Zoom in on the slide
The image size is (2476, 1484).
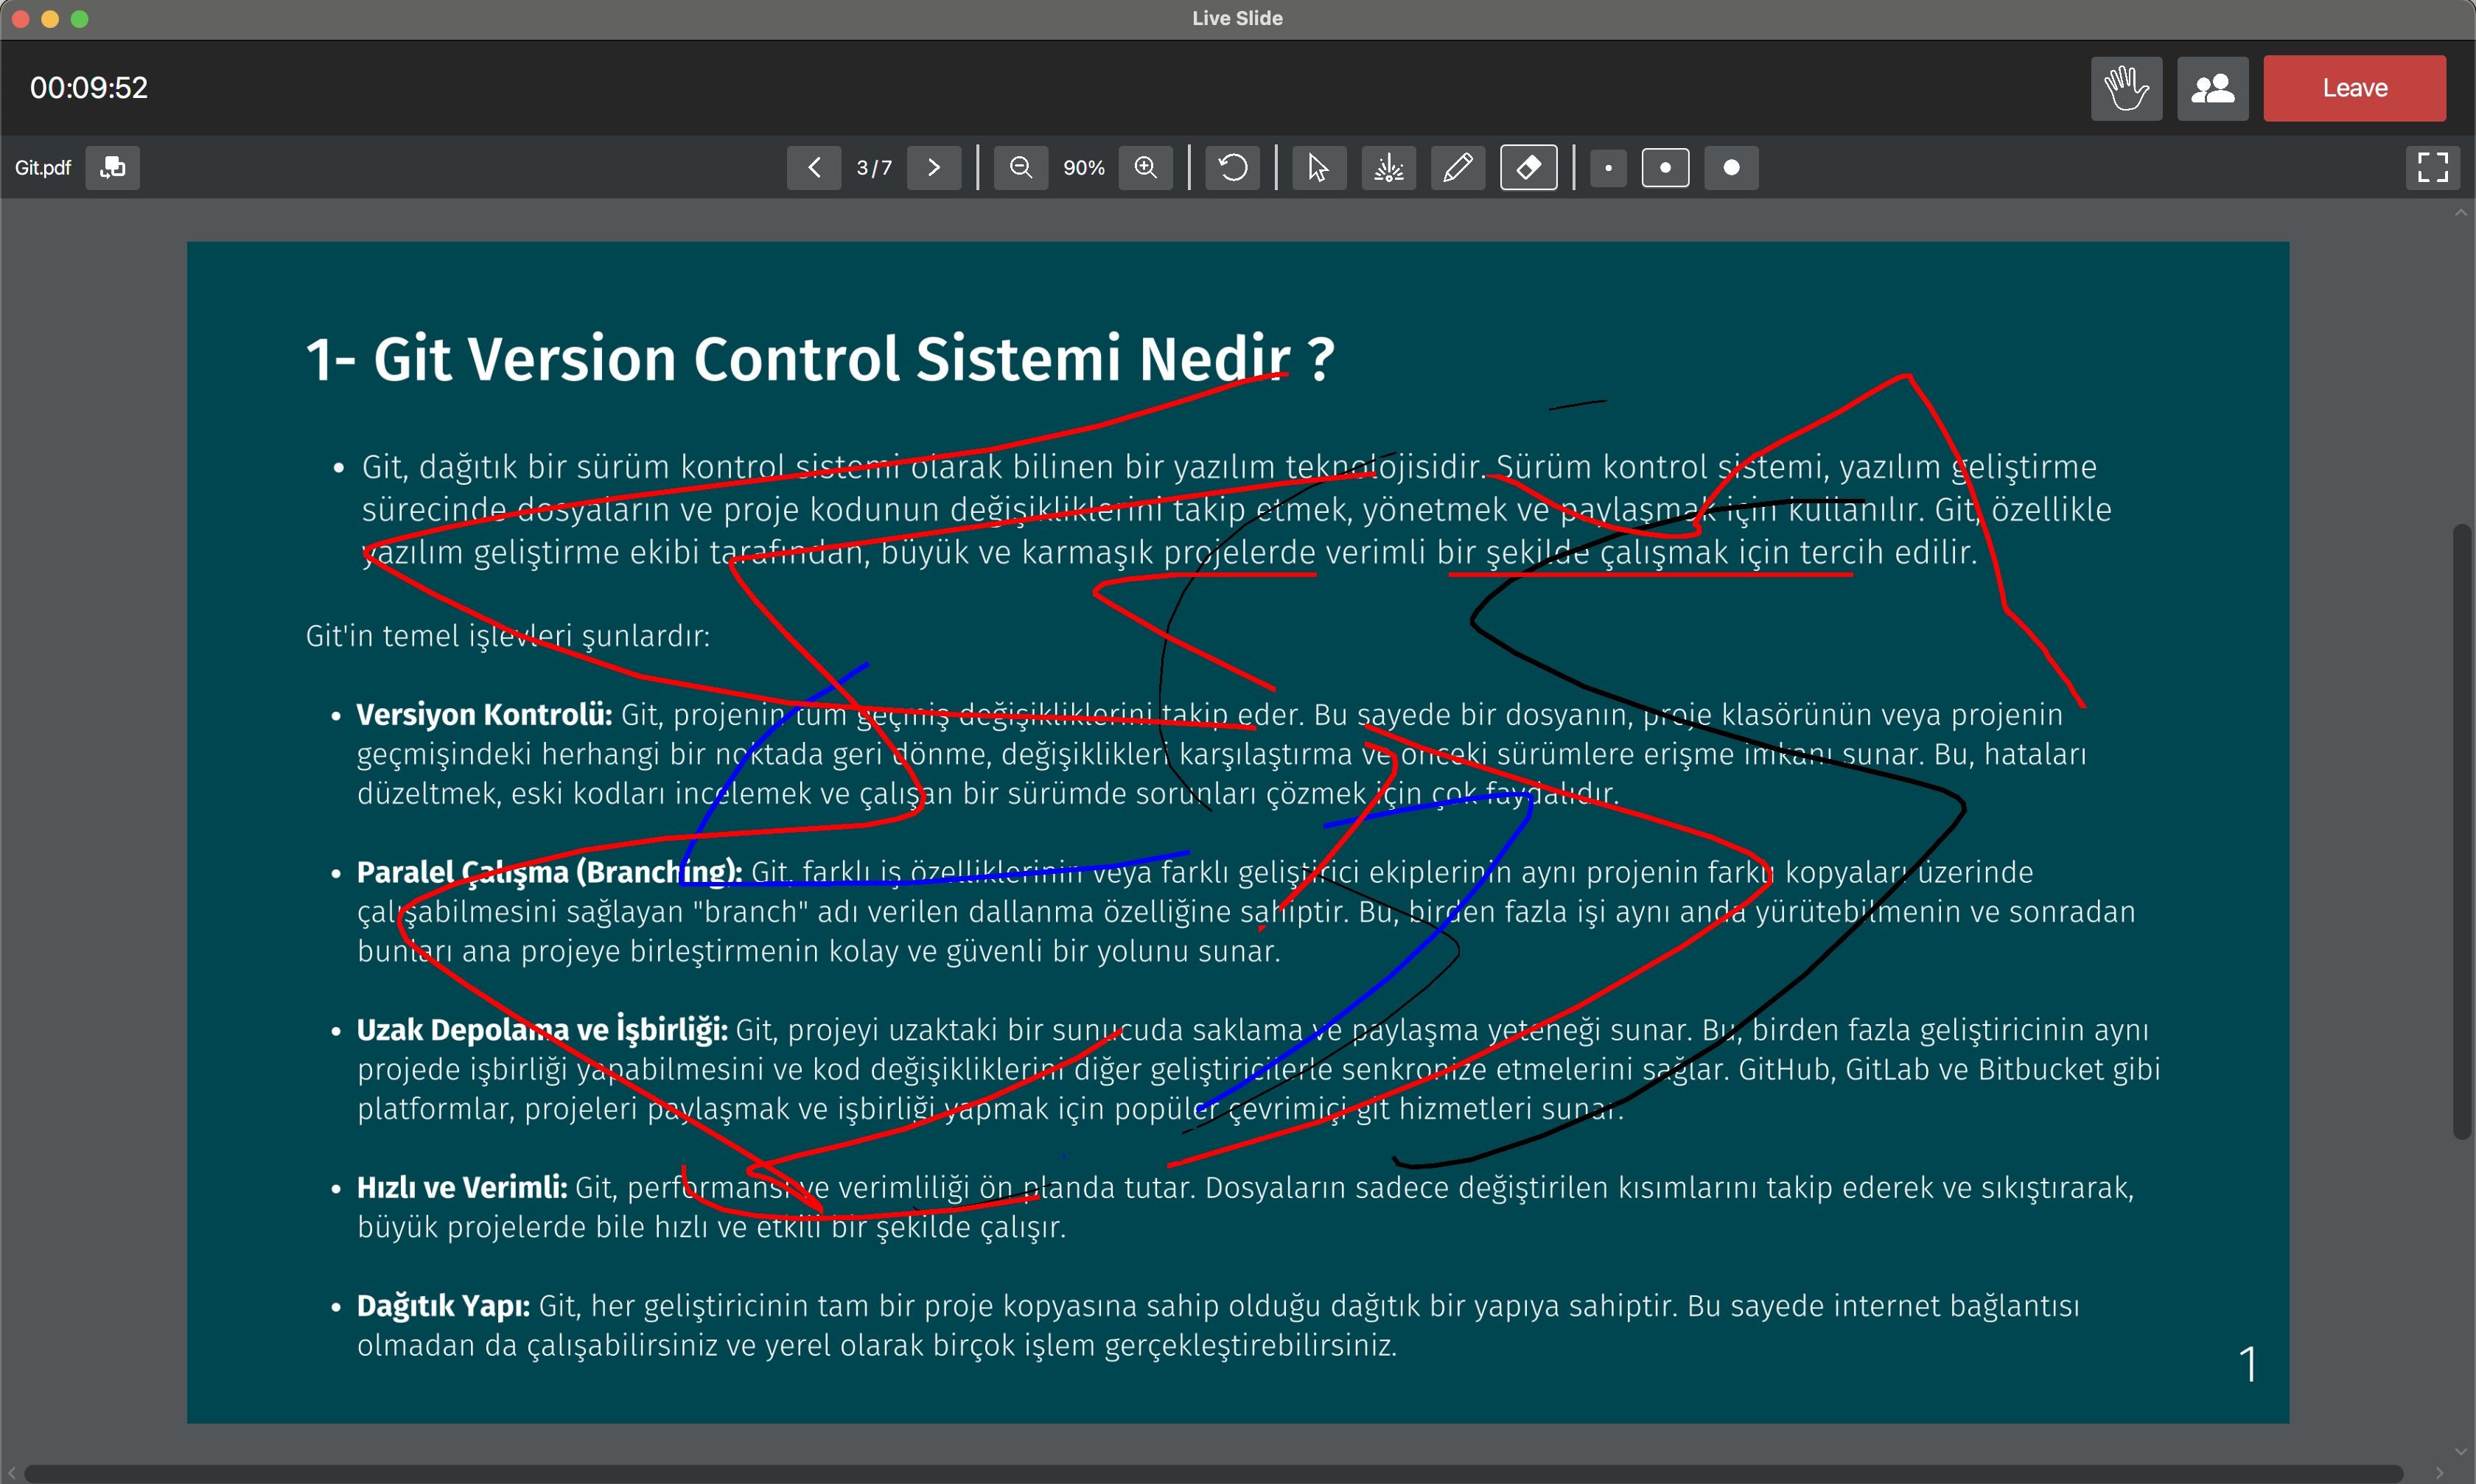(1146, 167)
